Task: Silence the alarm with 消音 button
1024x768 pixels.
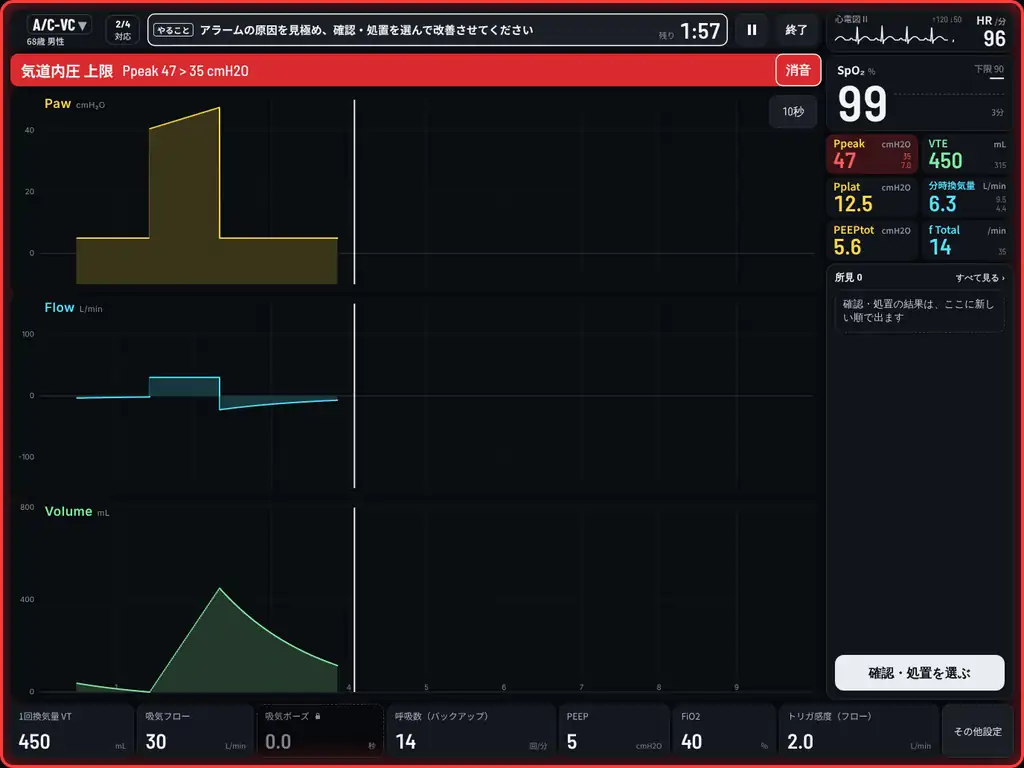Action: point(797,71)
